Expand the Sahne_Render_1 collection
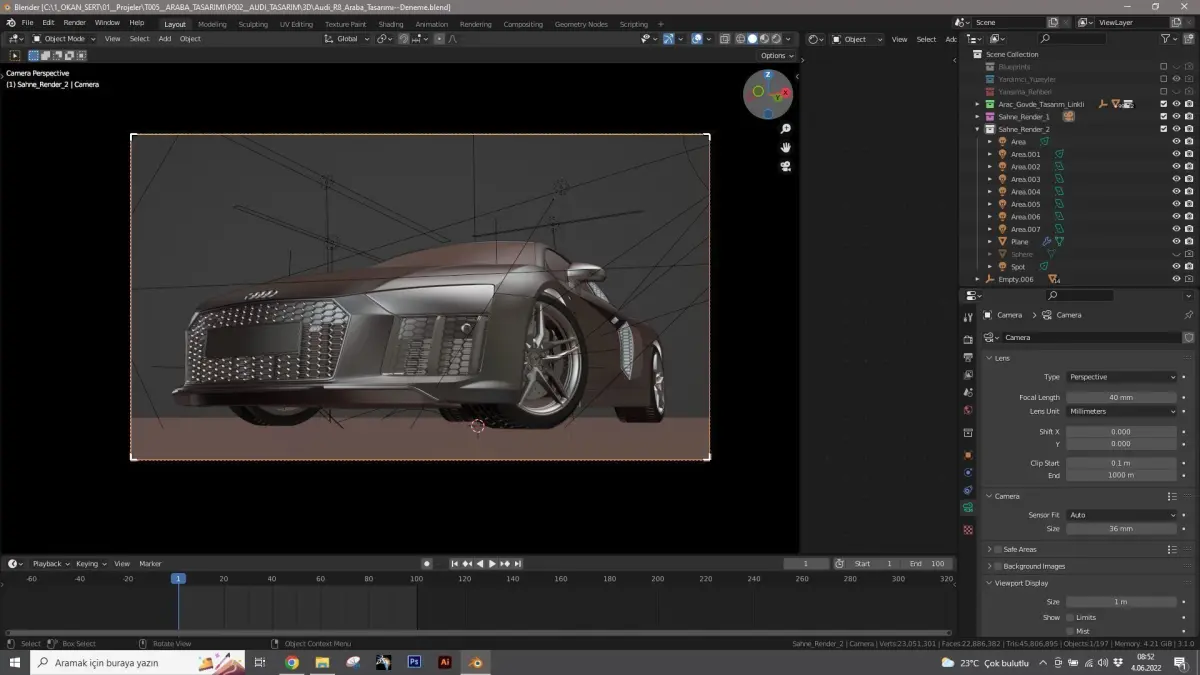This screenshot has width=1200, height=675. (978, 117)
